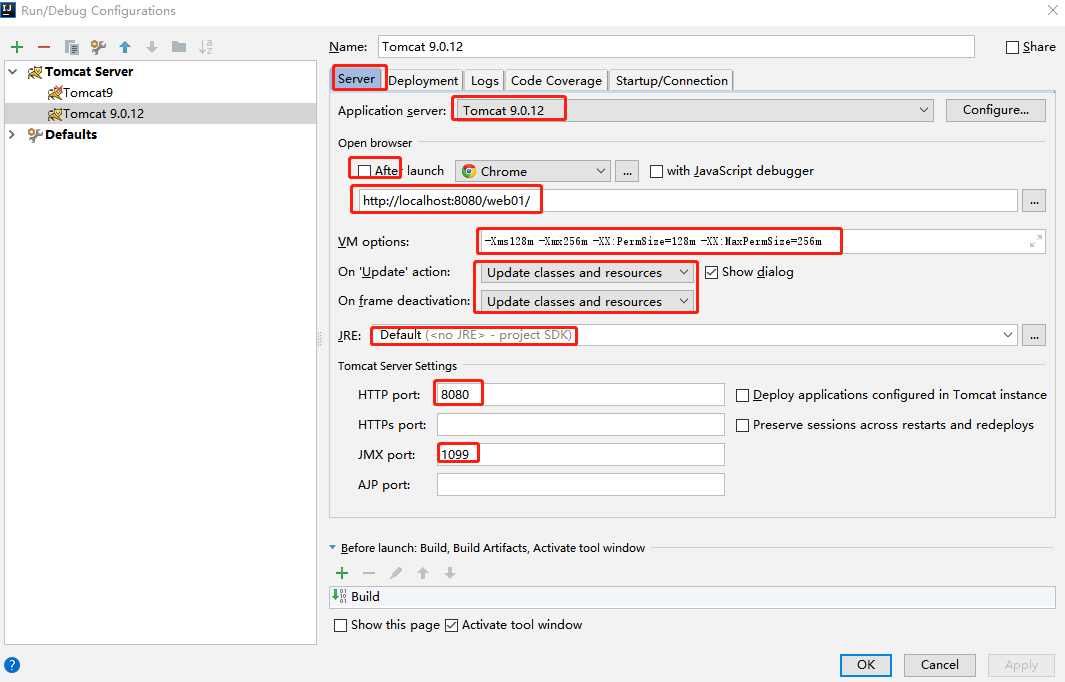
Task: Open JRE dropdown
Action: tap(694, 335)
